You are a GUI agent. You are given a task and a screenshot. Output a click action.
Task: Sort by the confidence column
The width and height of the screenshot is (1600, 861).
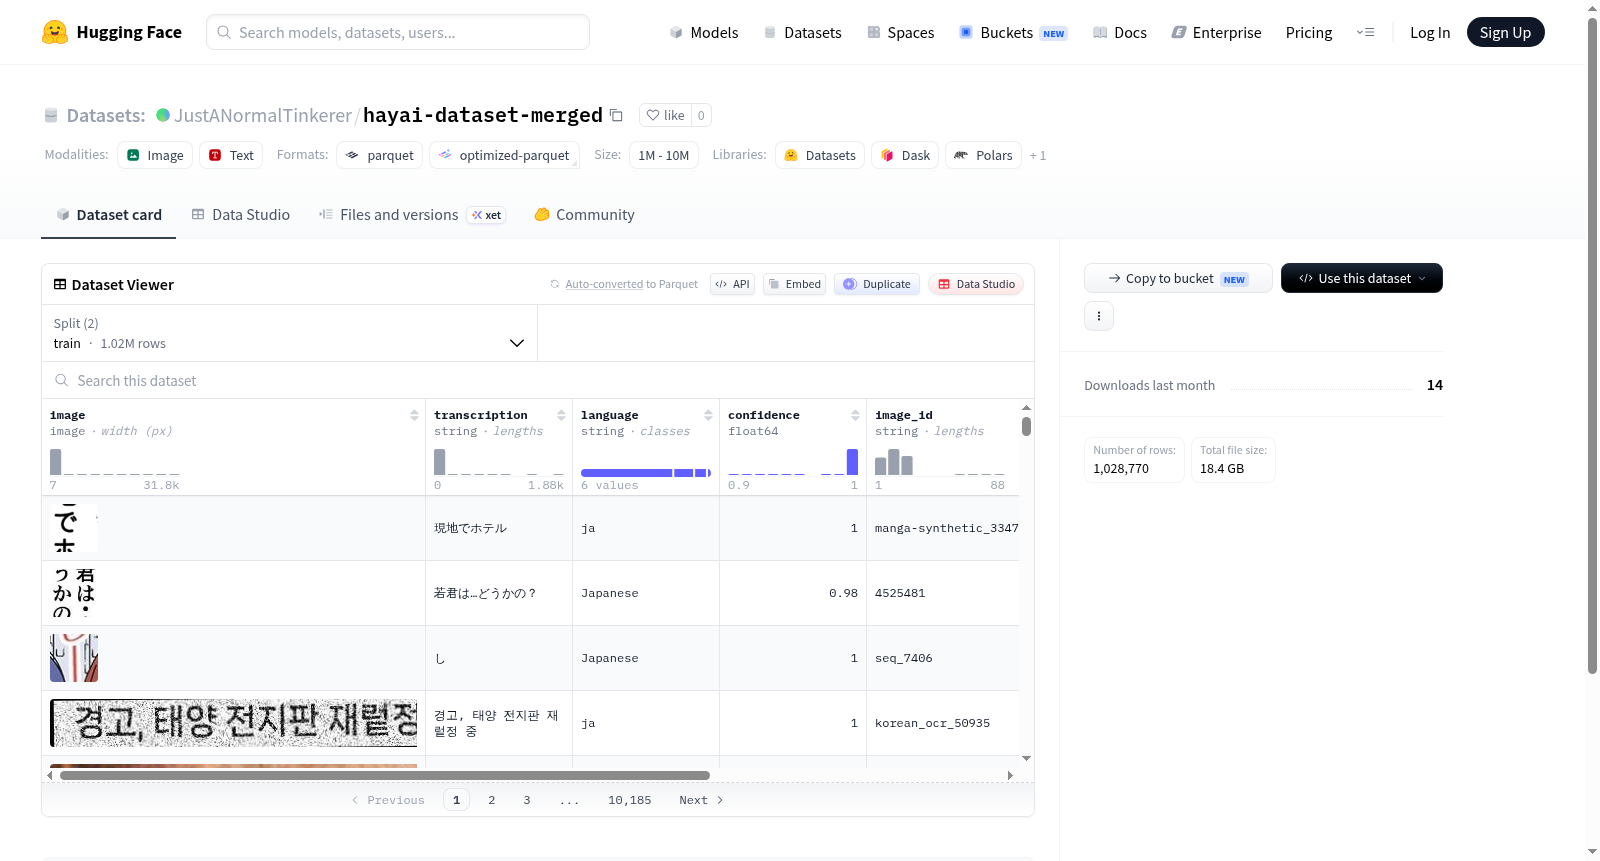(855, 415)
